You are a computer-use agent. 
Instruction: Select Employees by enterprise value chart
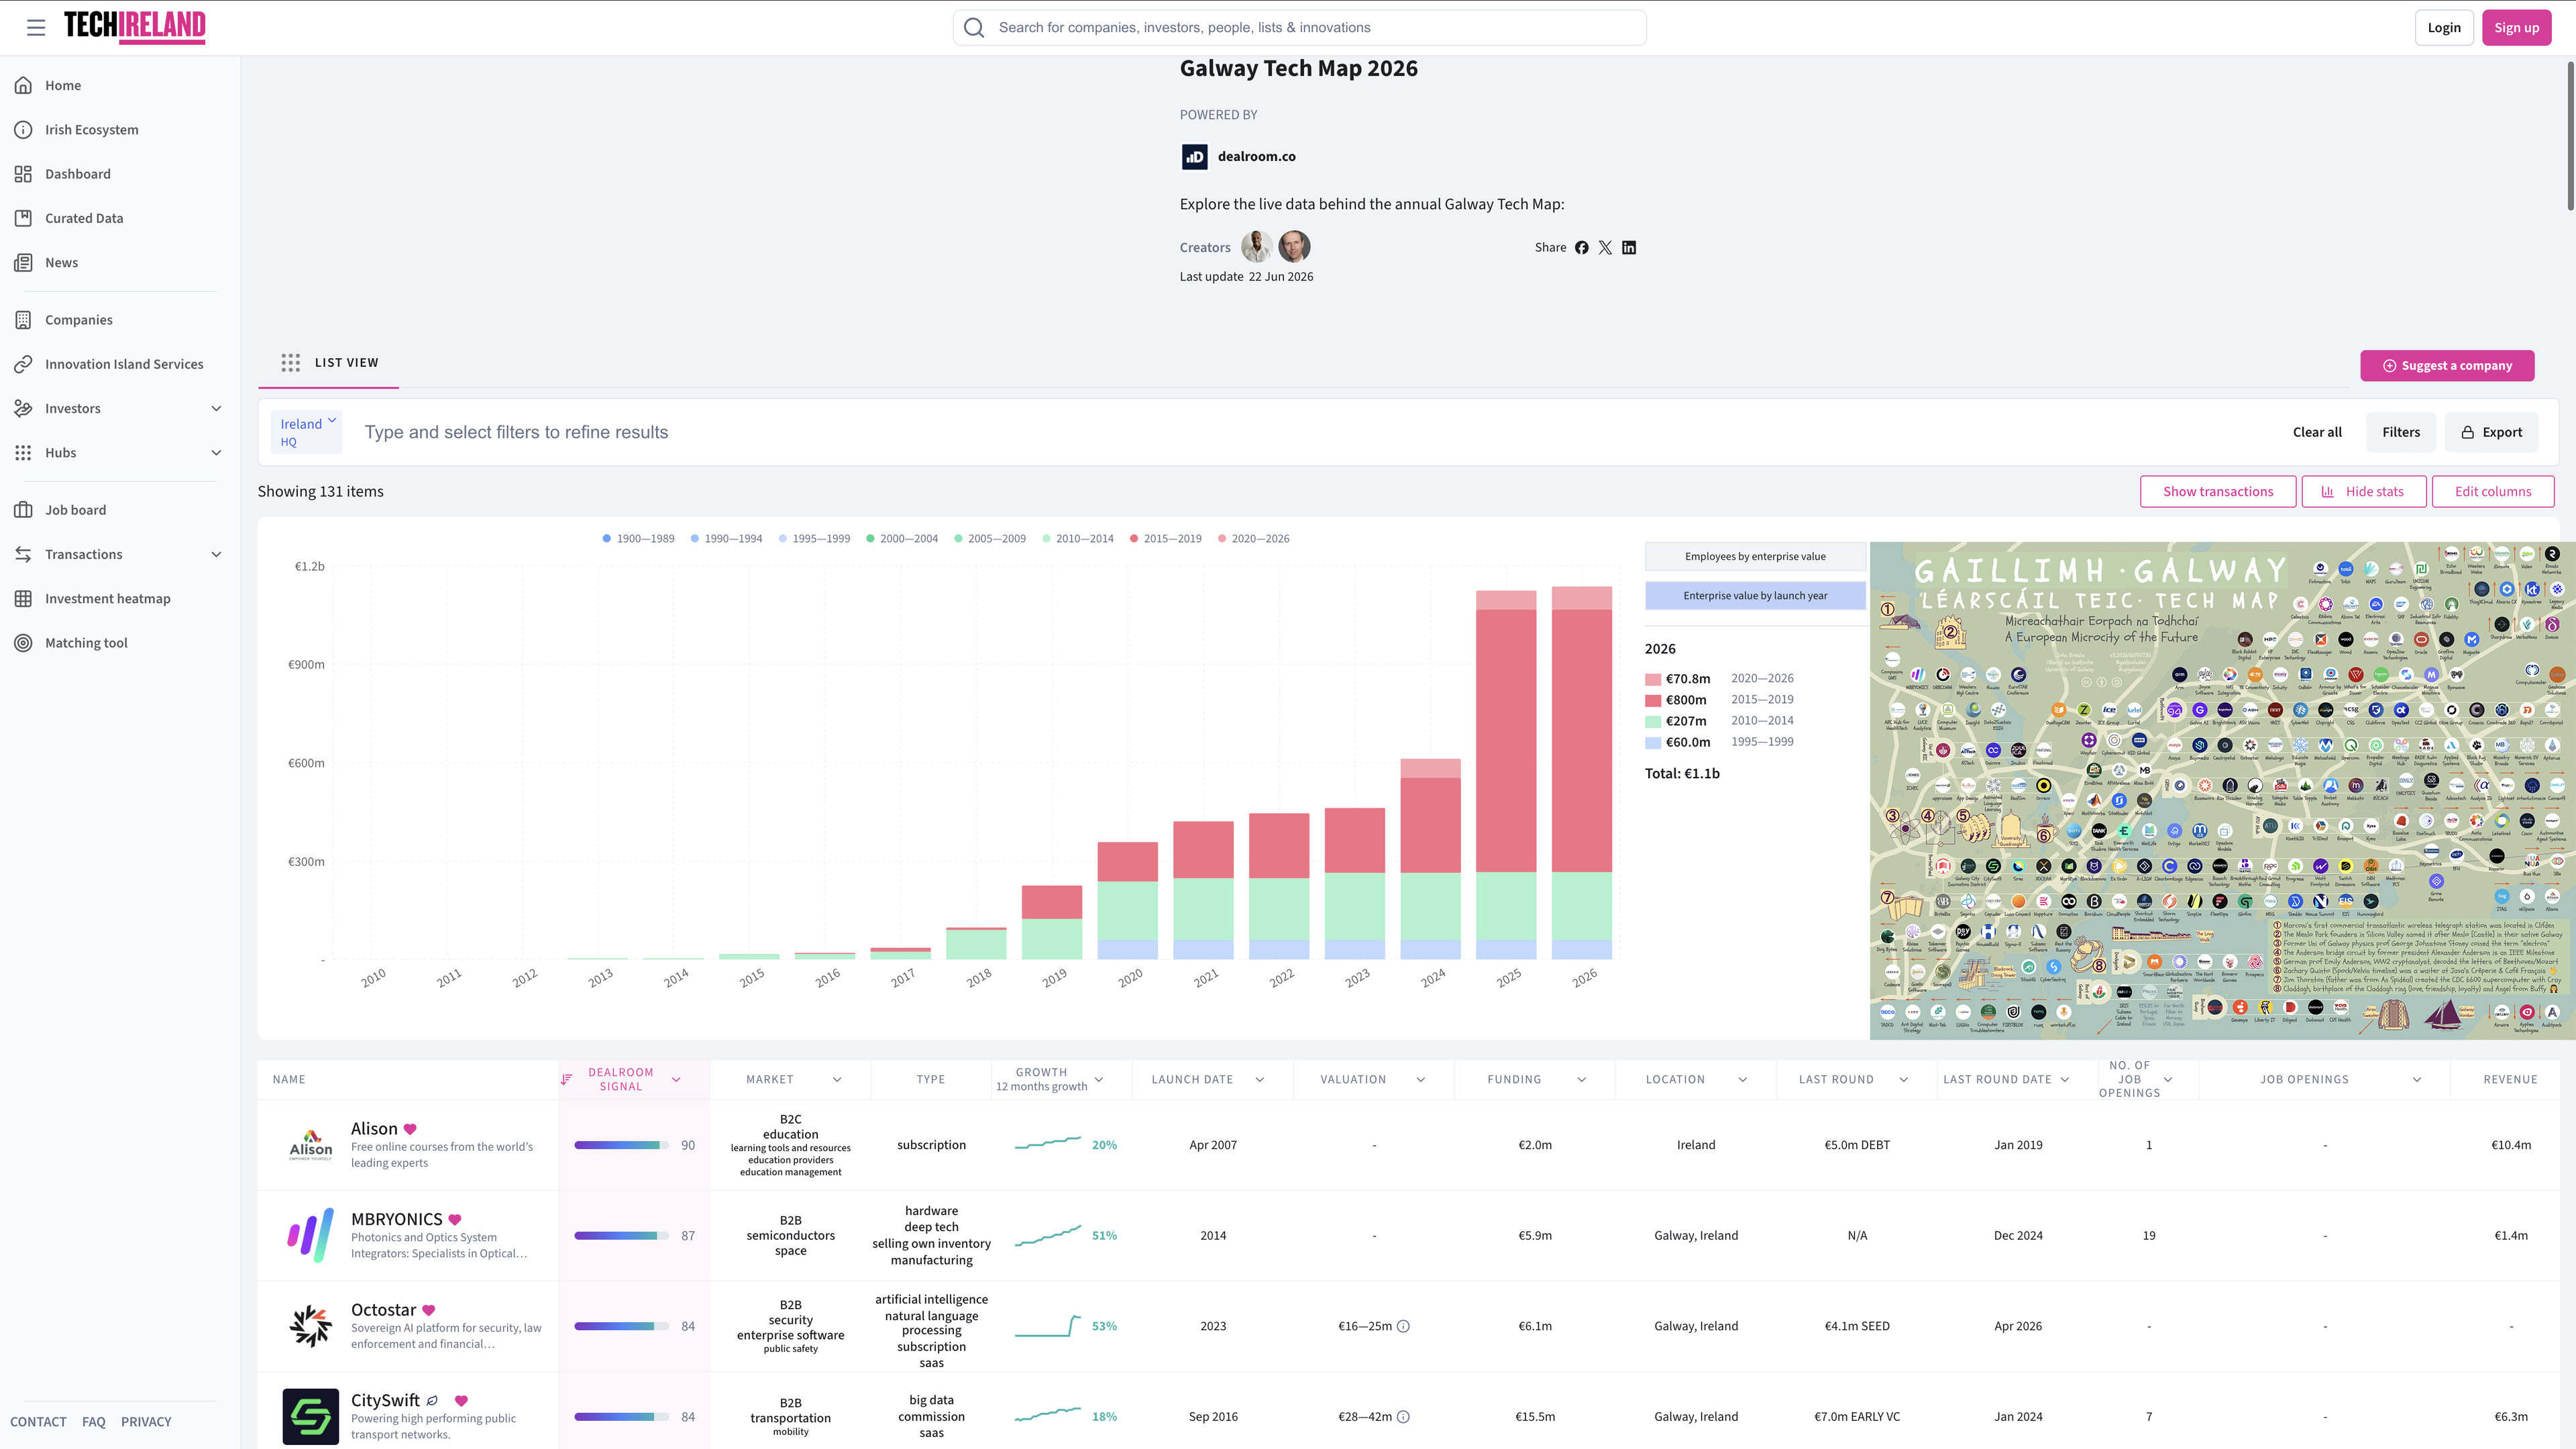coord(1755,557)
